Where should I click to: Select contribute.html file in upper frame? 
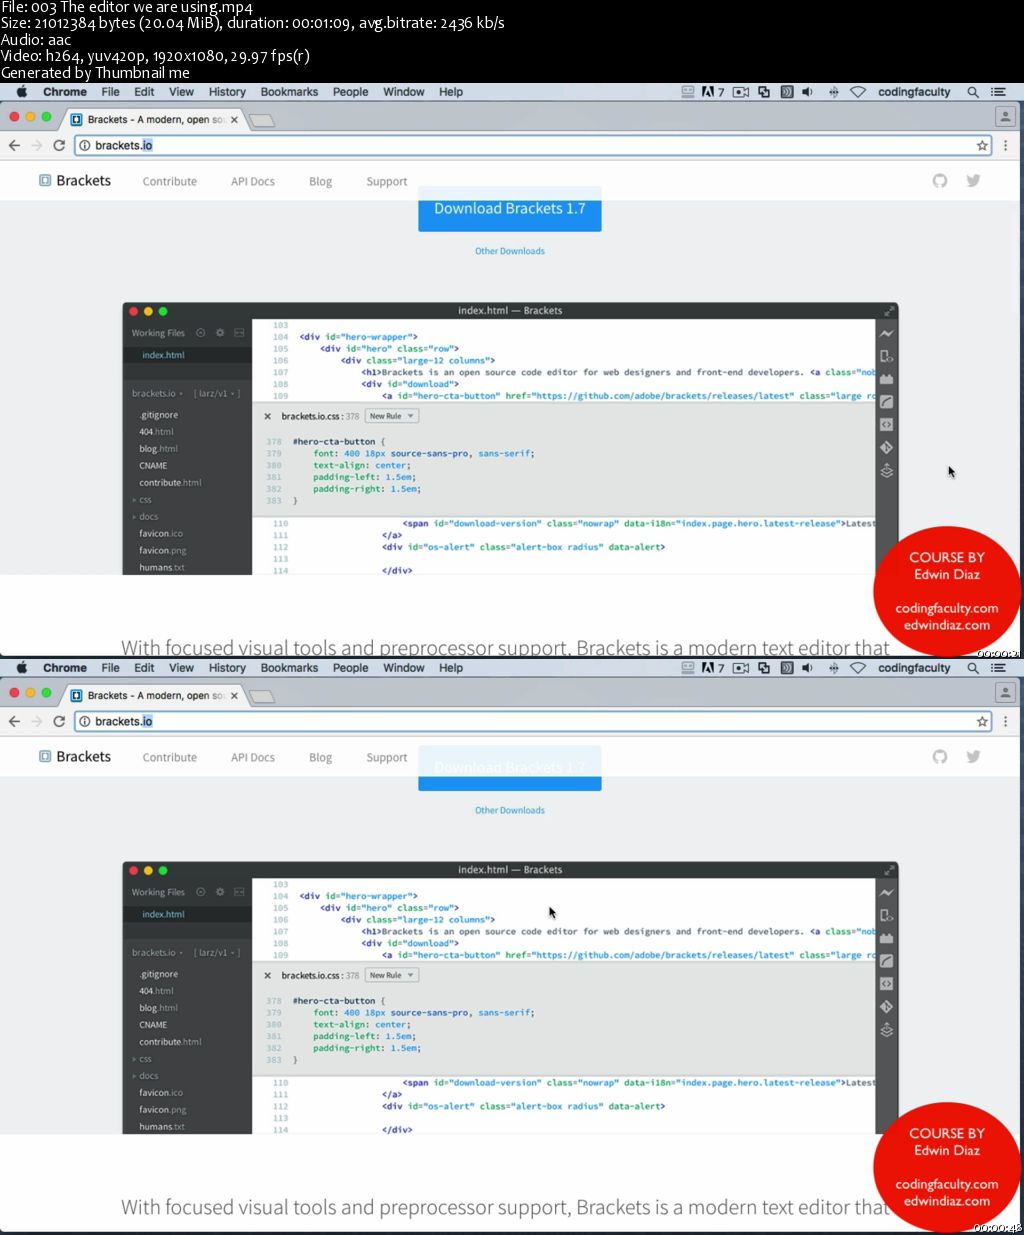pos(170,482)
